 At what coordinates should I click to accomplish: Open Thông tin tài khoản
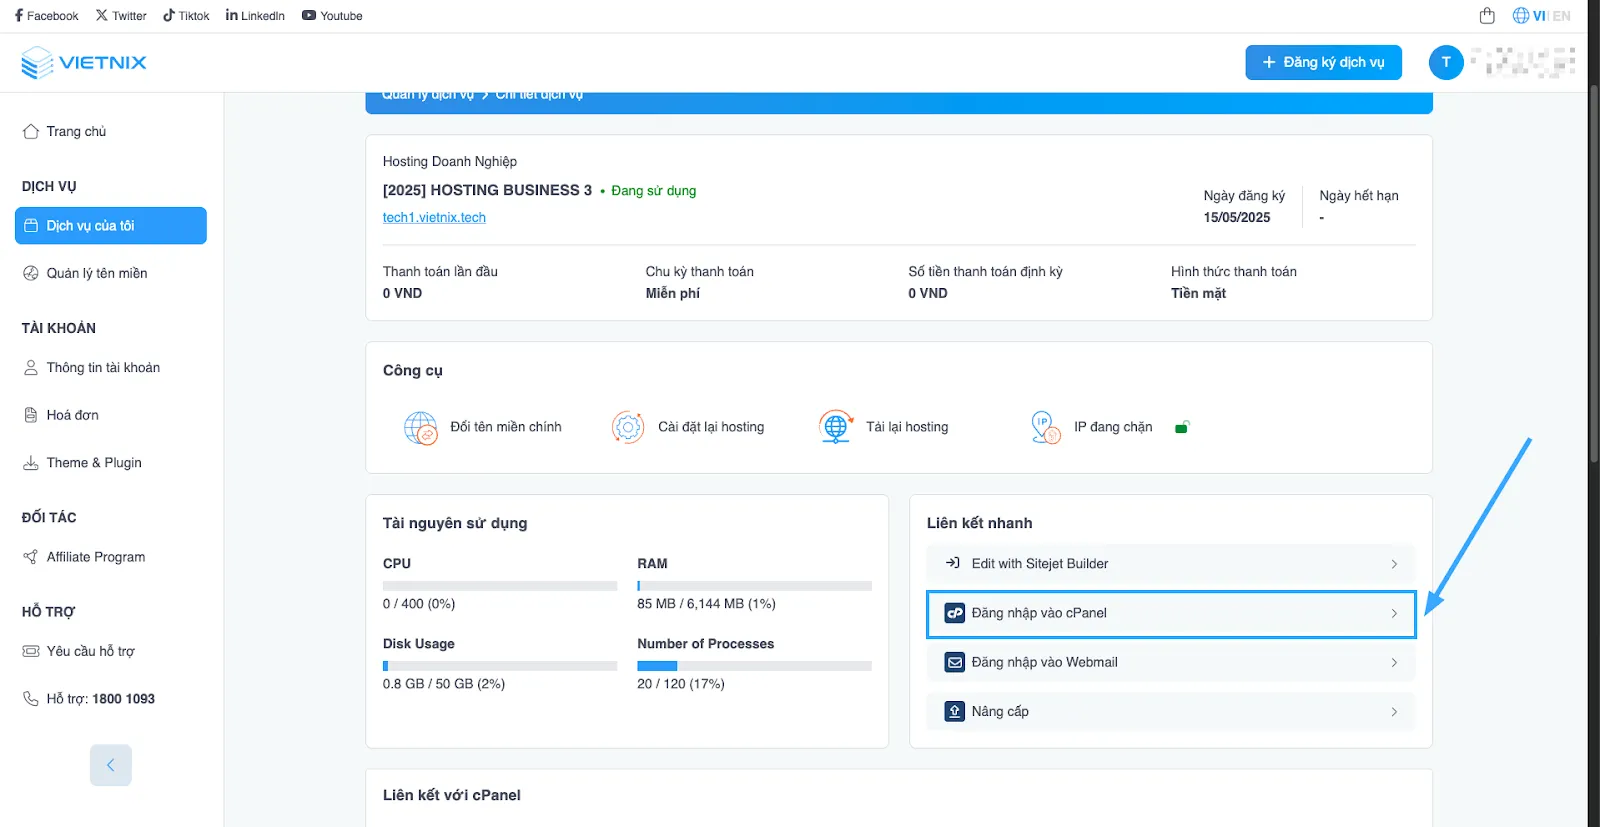pos(103,367)
